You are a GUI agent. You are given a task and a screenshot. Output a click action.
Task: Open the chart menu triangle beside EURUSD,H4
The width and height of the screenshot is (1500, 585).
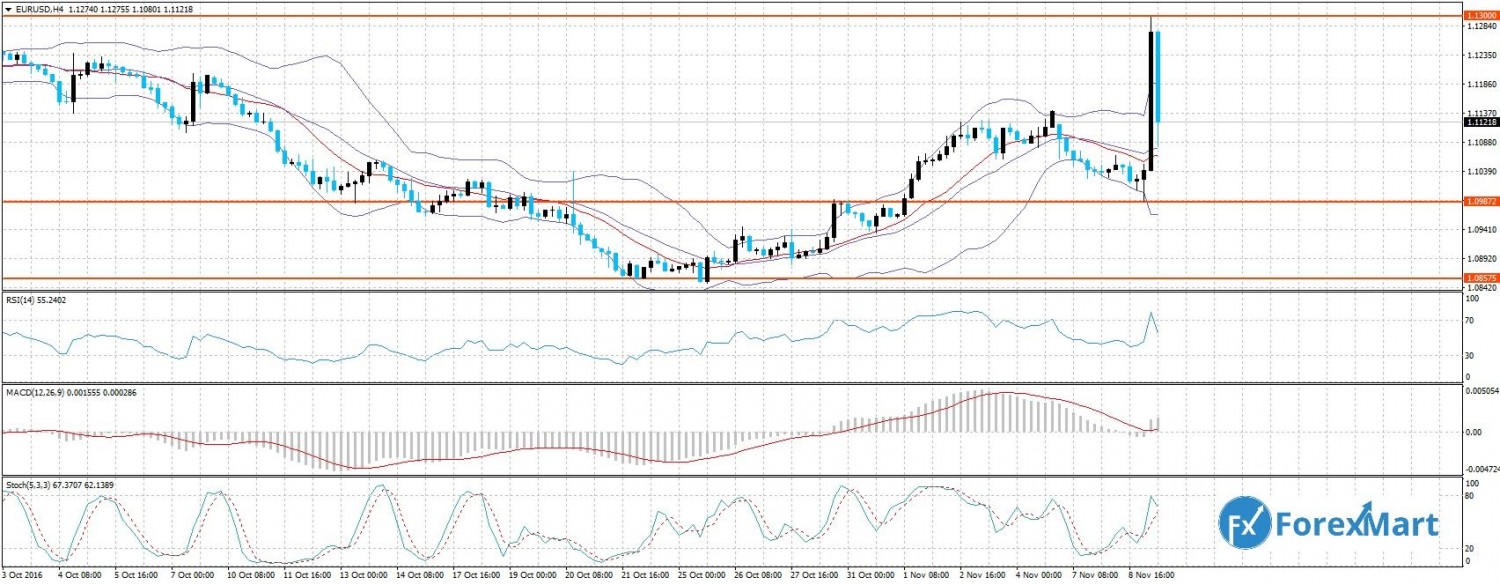pos(7,6)
